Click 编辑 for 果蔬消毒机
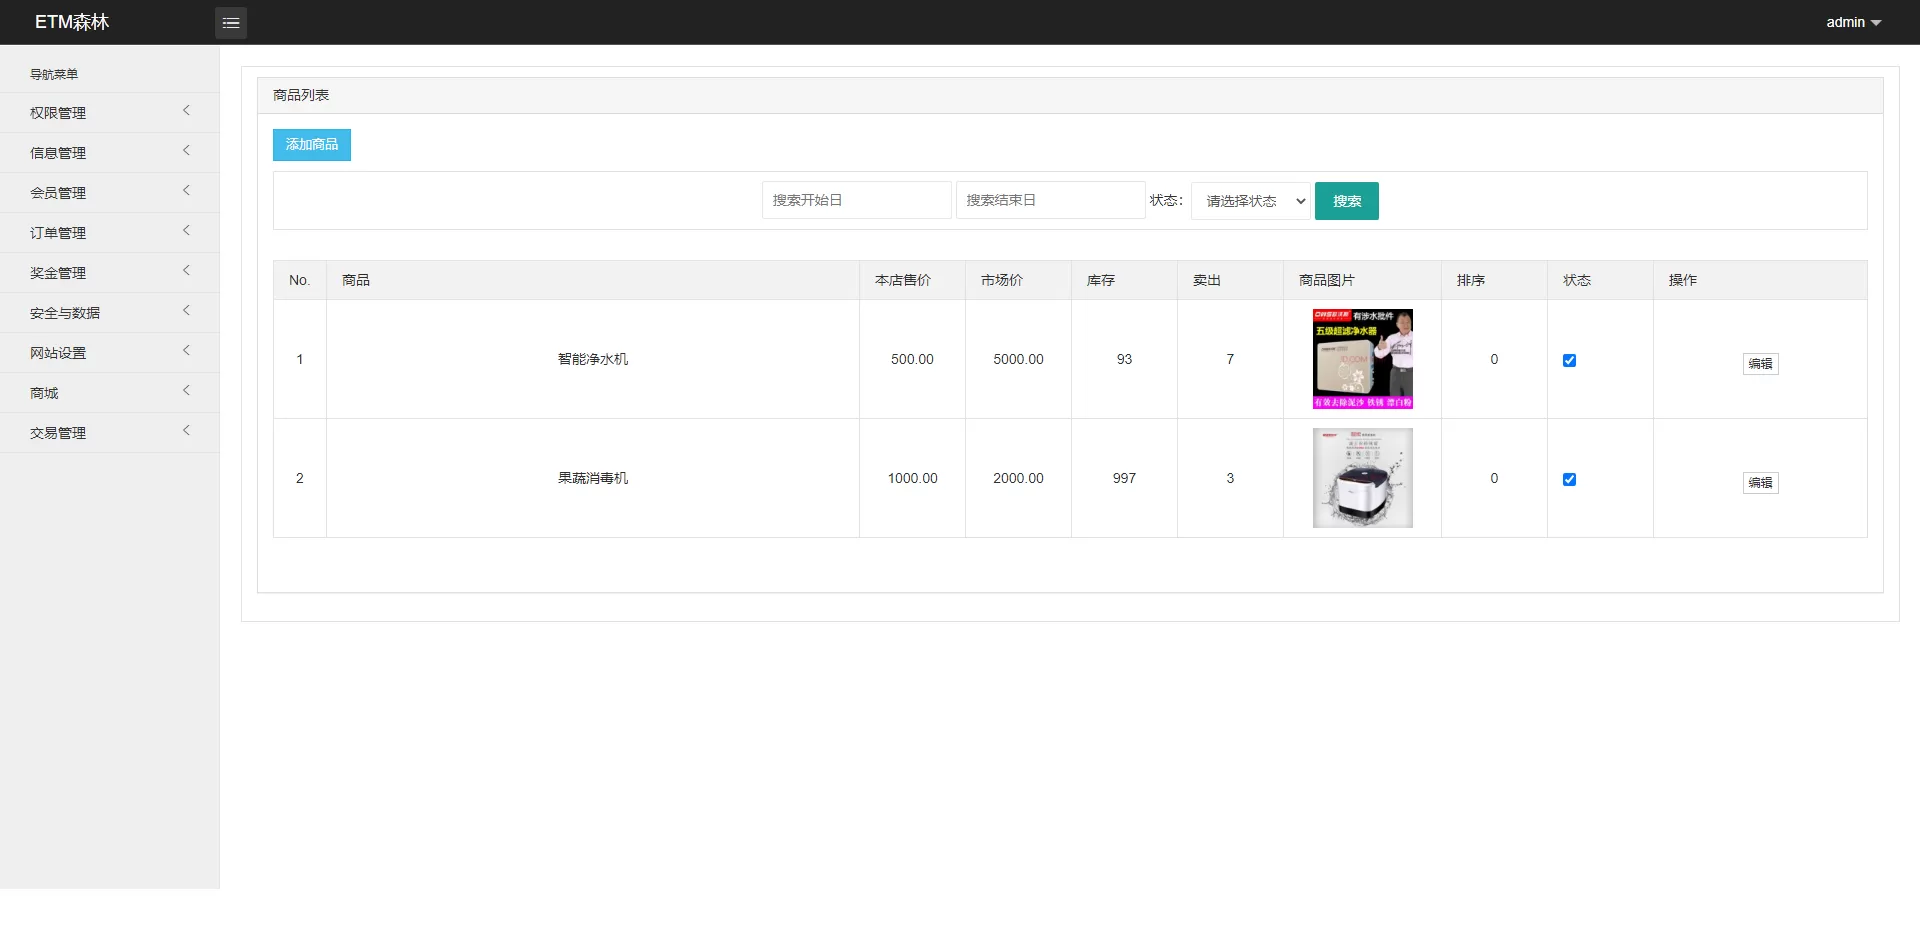Screen dimensions: 1920x931 (1759, 482)
